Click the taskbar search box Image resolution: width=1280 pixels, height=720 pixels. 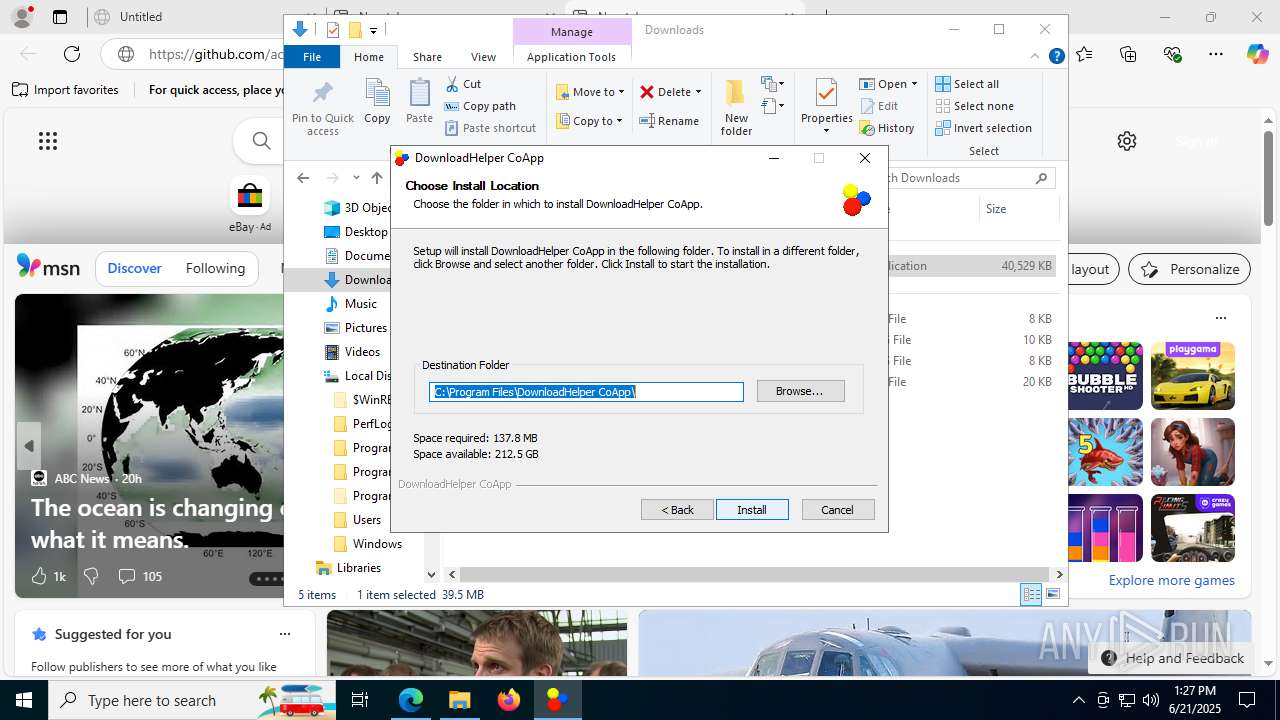tap(192, 700)
